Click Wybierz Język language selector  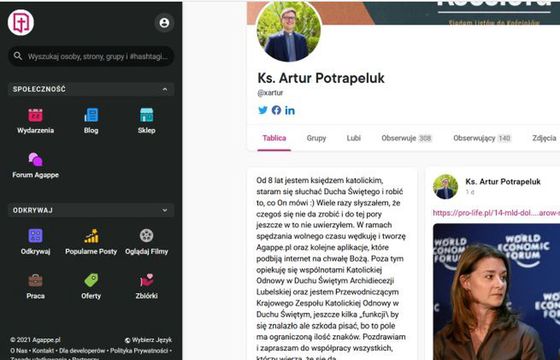(148, 340)
